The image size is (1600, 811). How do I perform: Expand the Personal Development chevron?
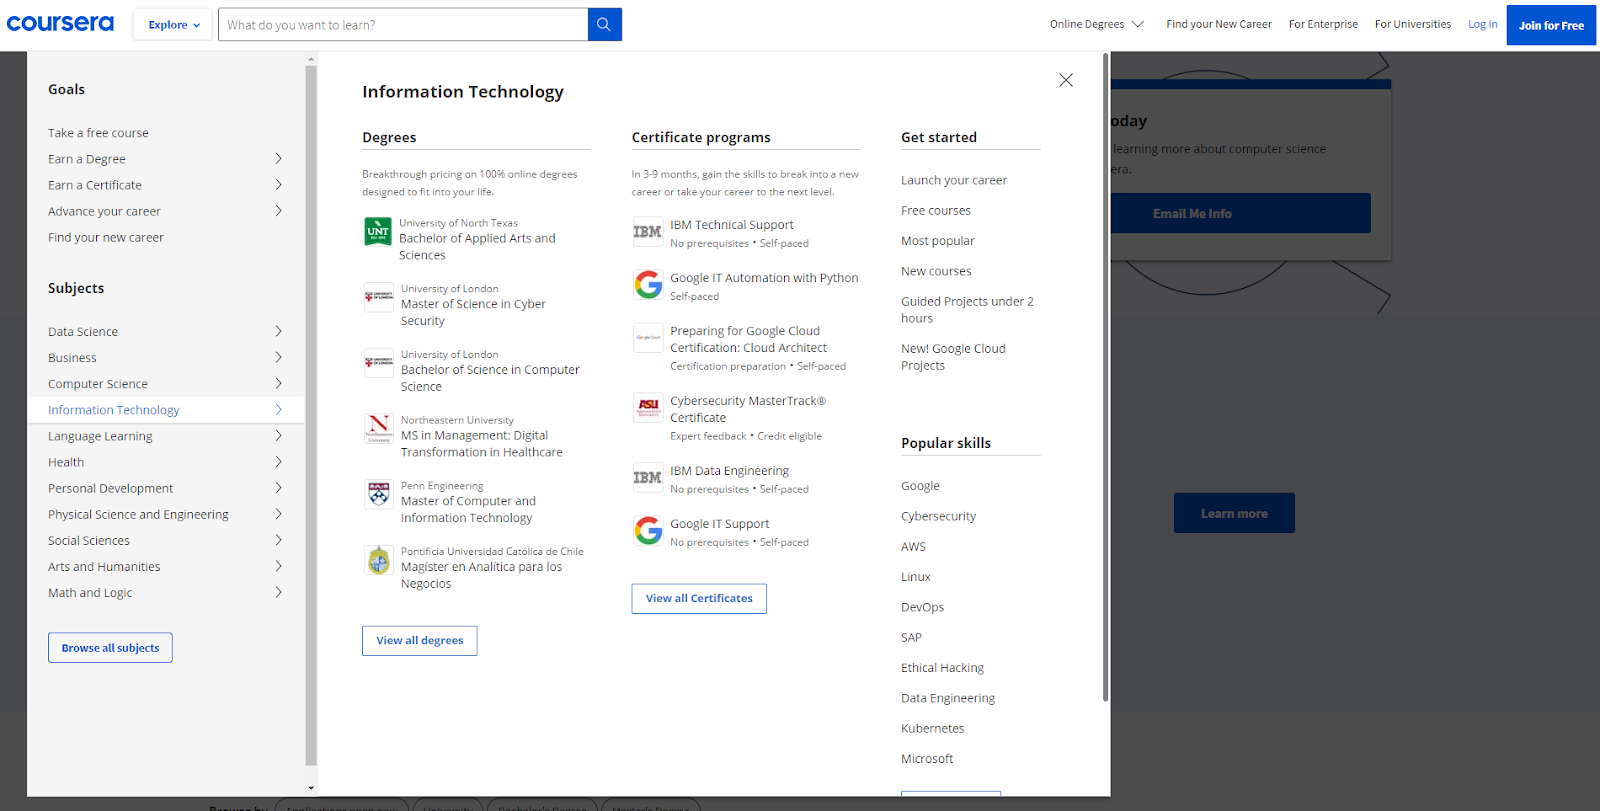point(278,488)
